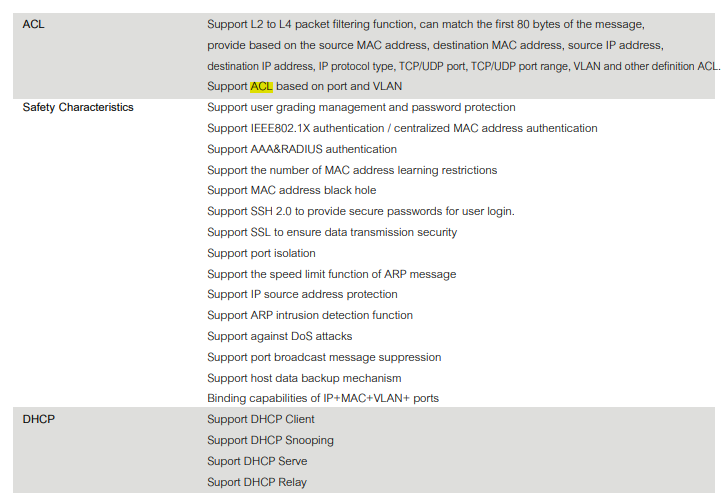The width and height of the screenshot is (722, 495).
Task: Click the host data backup mechanism line
Action: (x=304, y=378)
